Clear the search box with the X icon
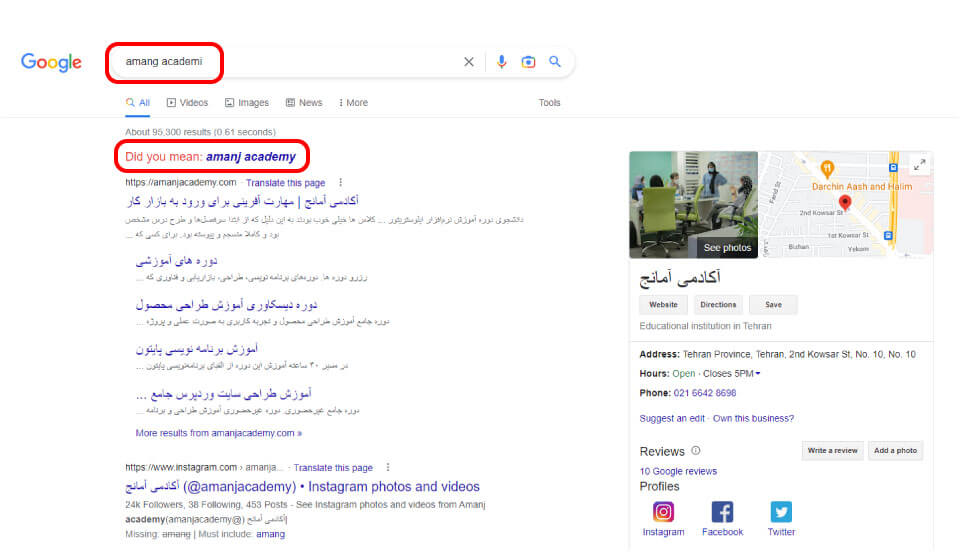This screenshot has width=960, height=560. point(468,62)
